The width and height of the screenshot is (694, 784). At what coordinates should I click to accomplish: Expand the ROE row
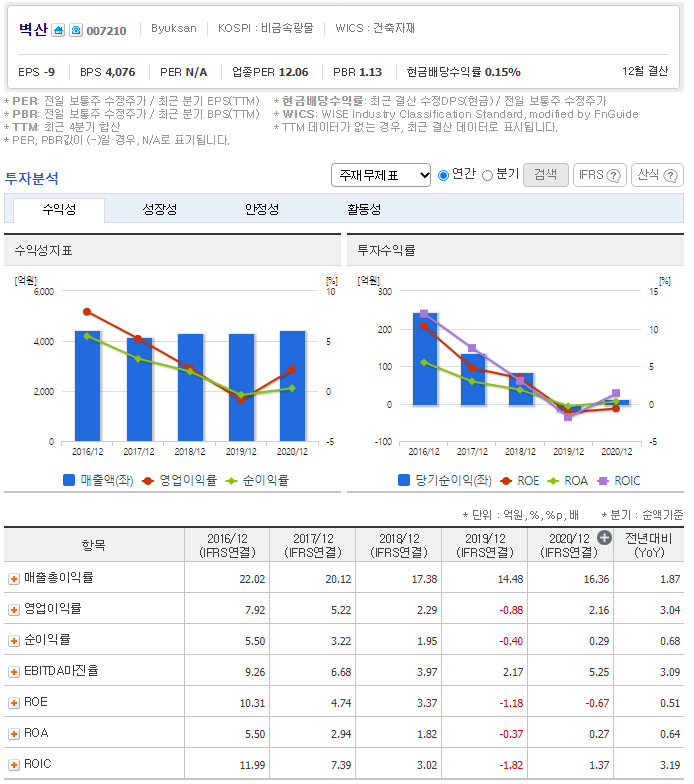point(14,703)
